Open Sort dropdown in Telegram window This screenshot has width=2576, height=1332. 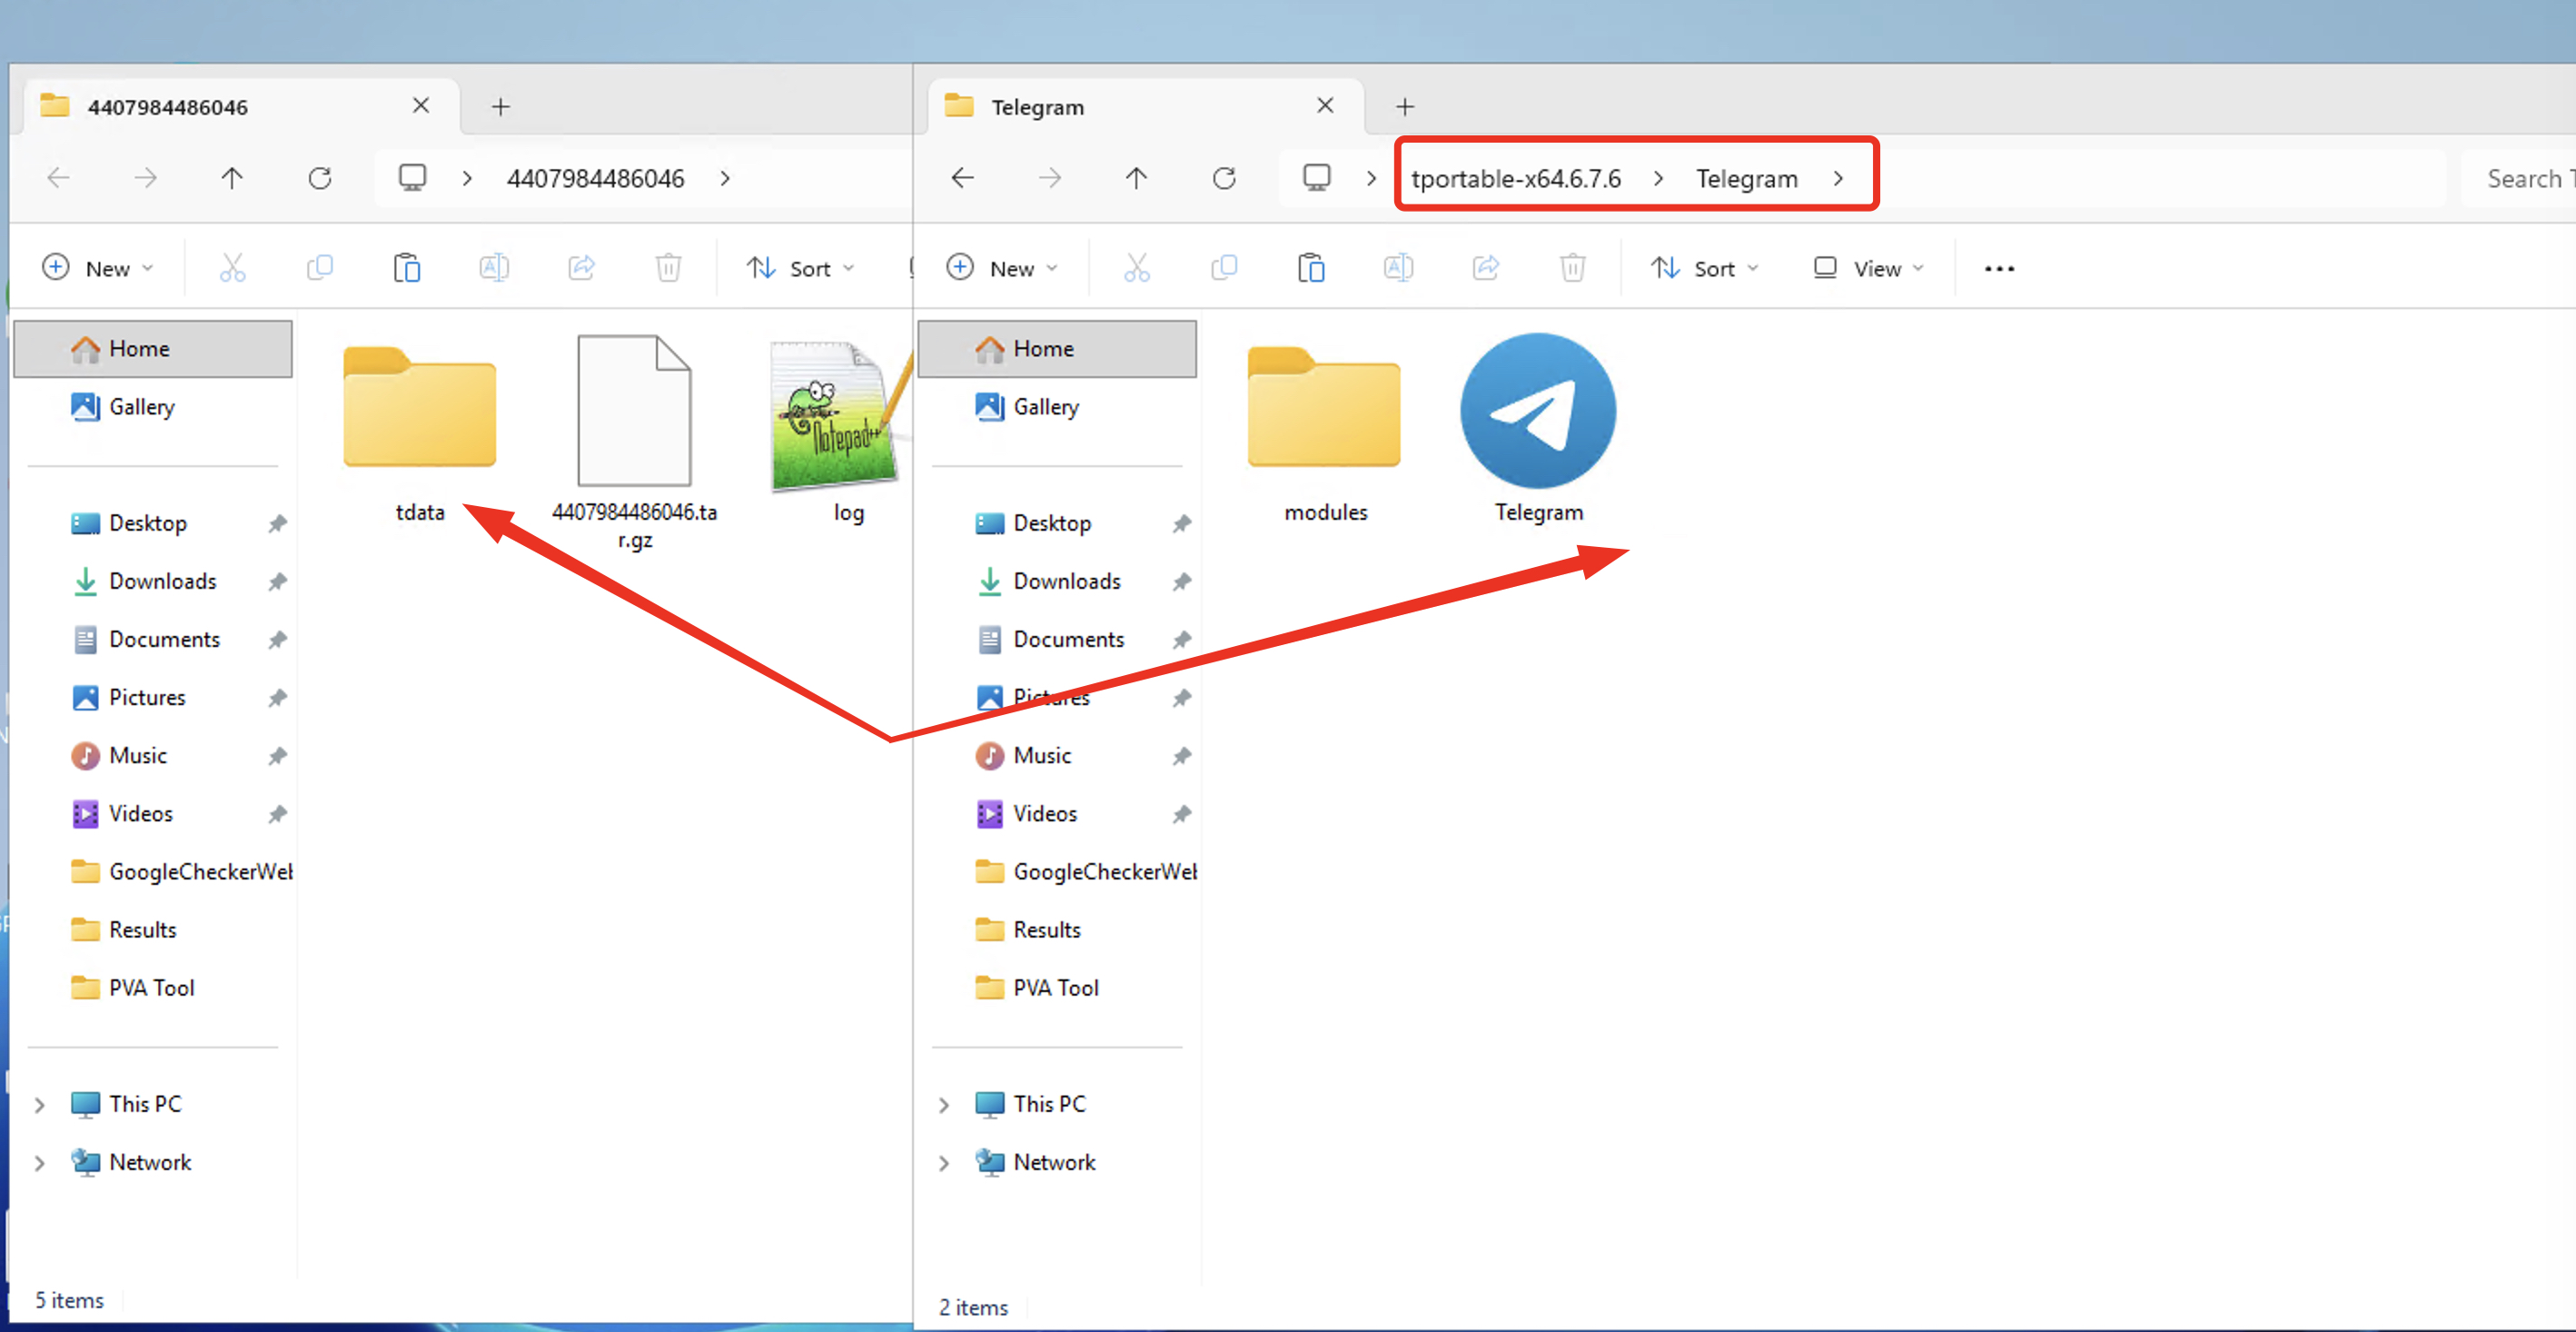(1703, 268)
